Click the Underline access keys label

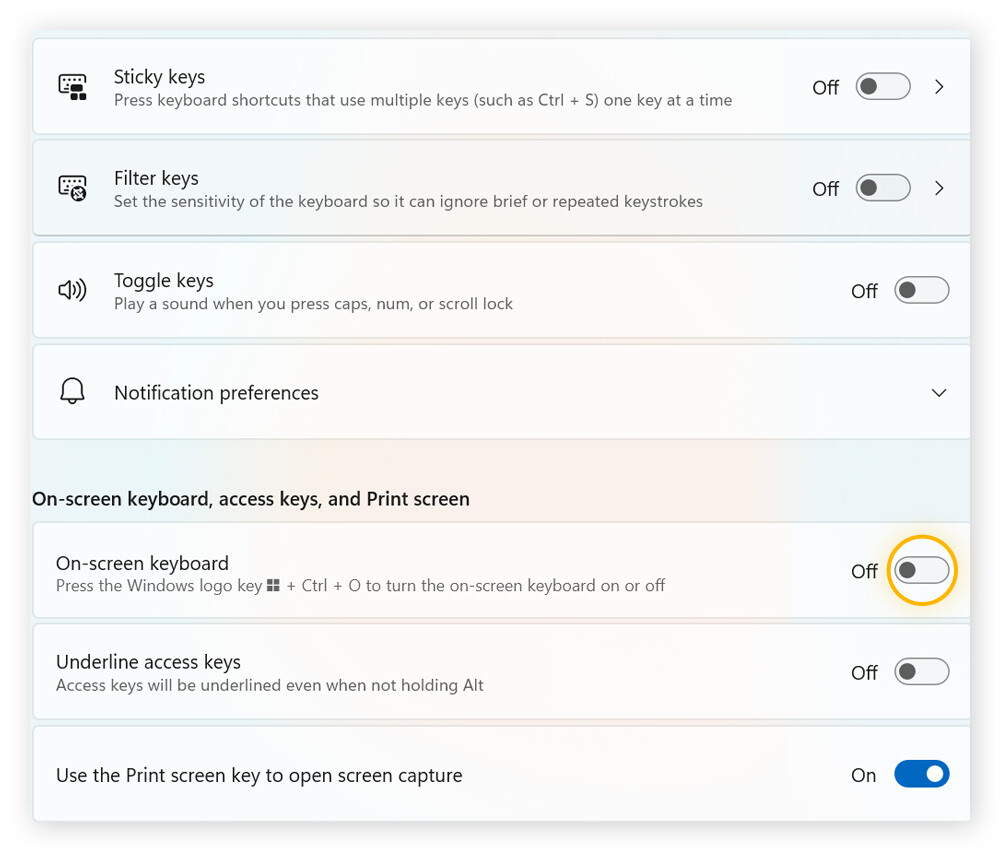(148, 662)
